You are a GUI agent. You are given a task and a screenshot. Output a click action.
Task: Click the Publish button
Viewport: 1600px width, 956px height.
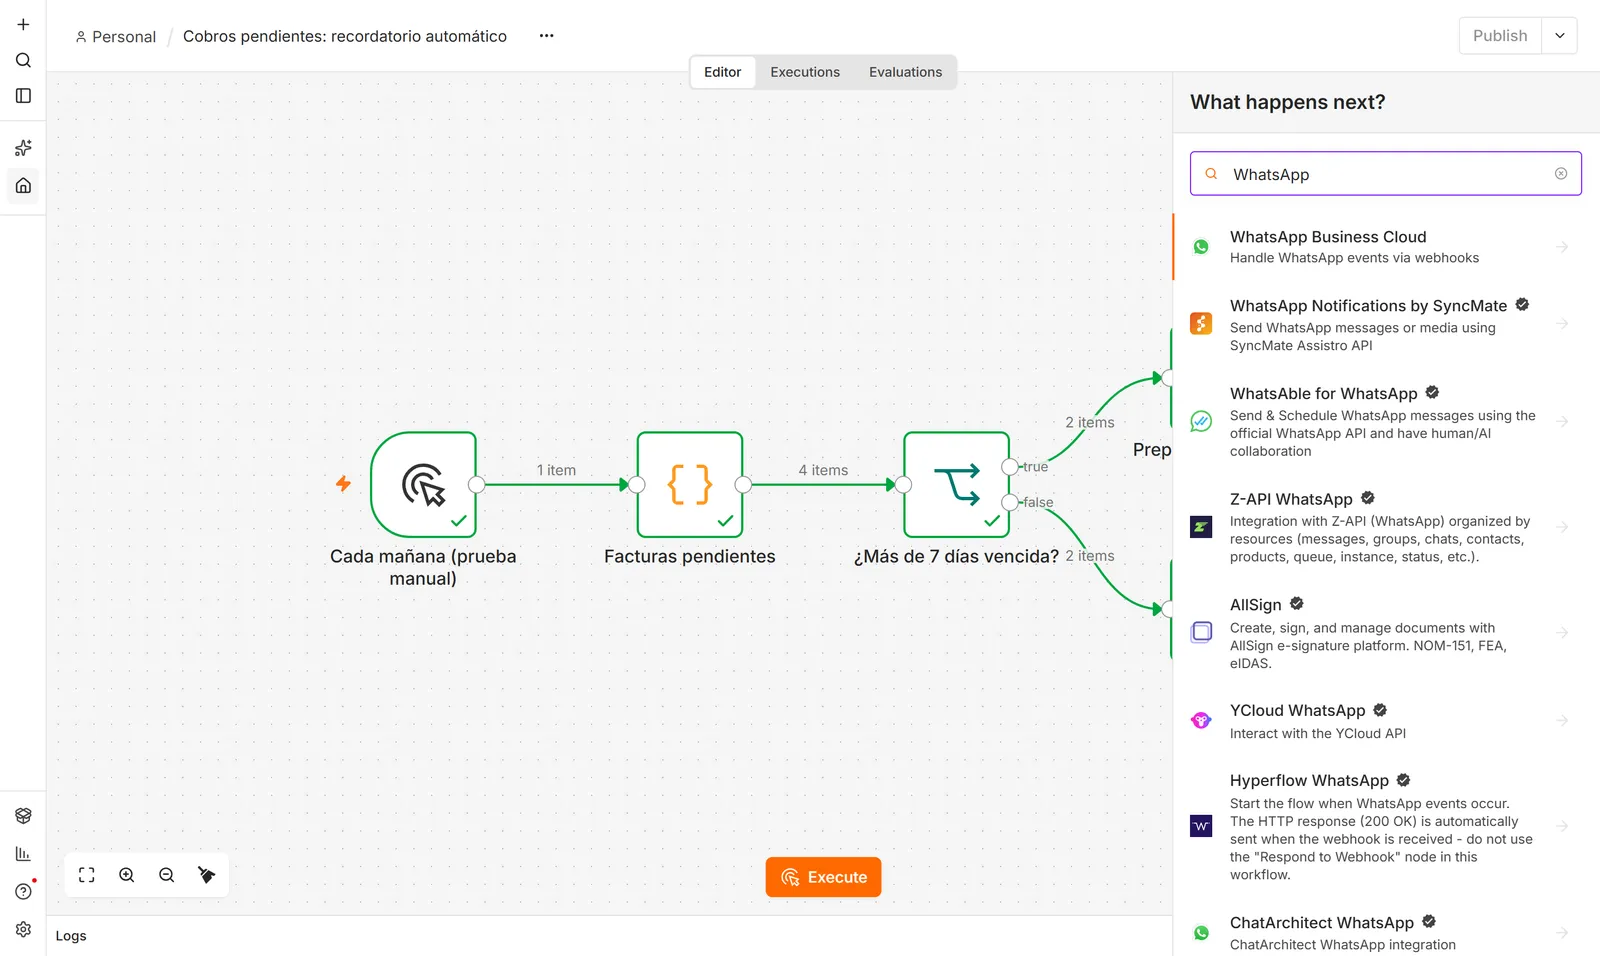tap(1500, 36)
